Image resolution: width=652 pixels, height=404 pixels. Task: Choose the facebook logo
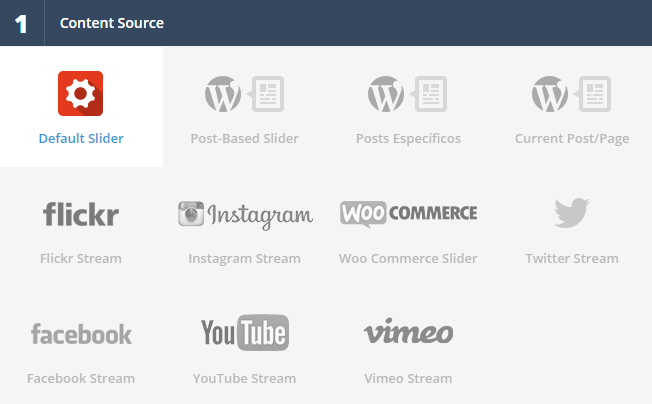(82, 334)
